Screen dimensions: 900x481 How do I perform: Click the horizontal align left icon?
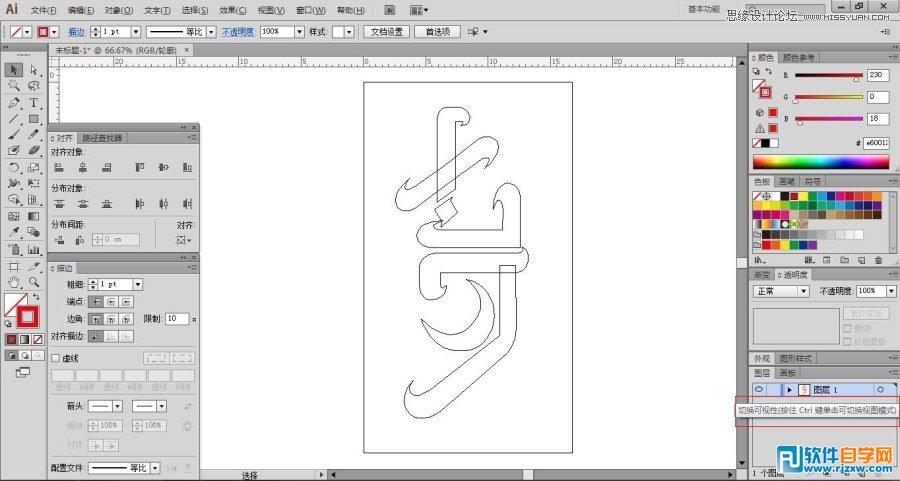click(59, 167)
